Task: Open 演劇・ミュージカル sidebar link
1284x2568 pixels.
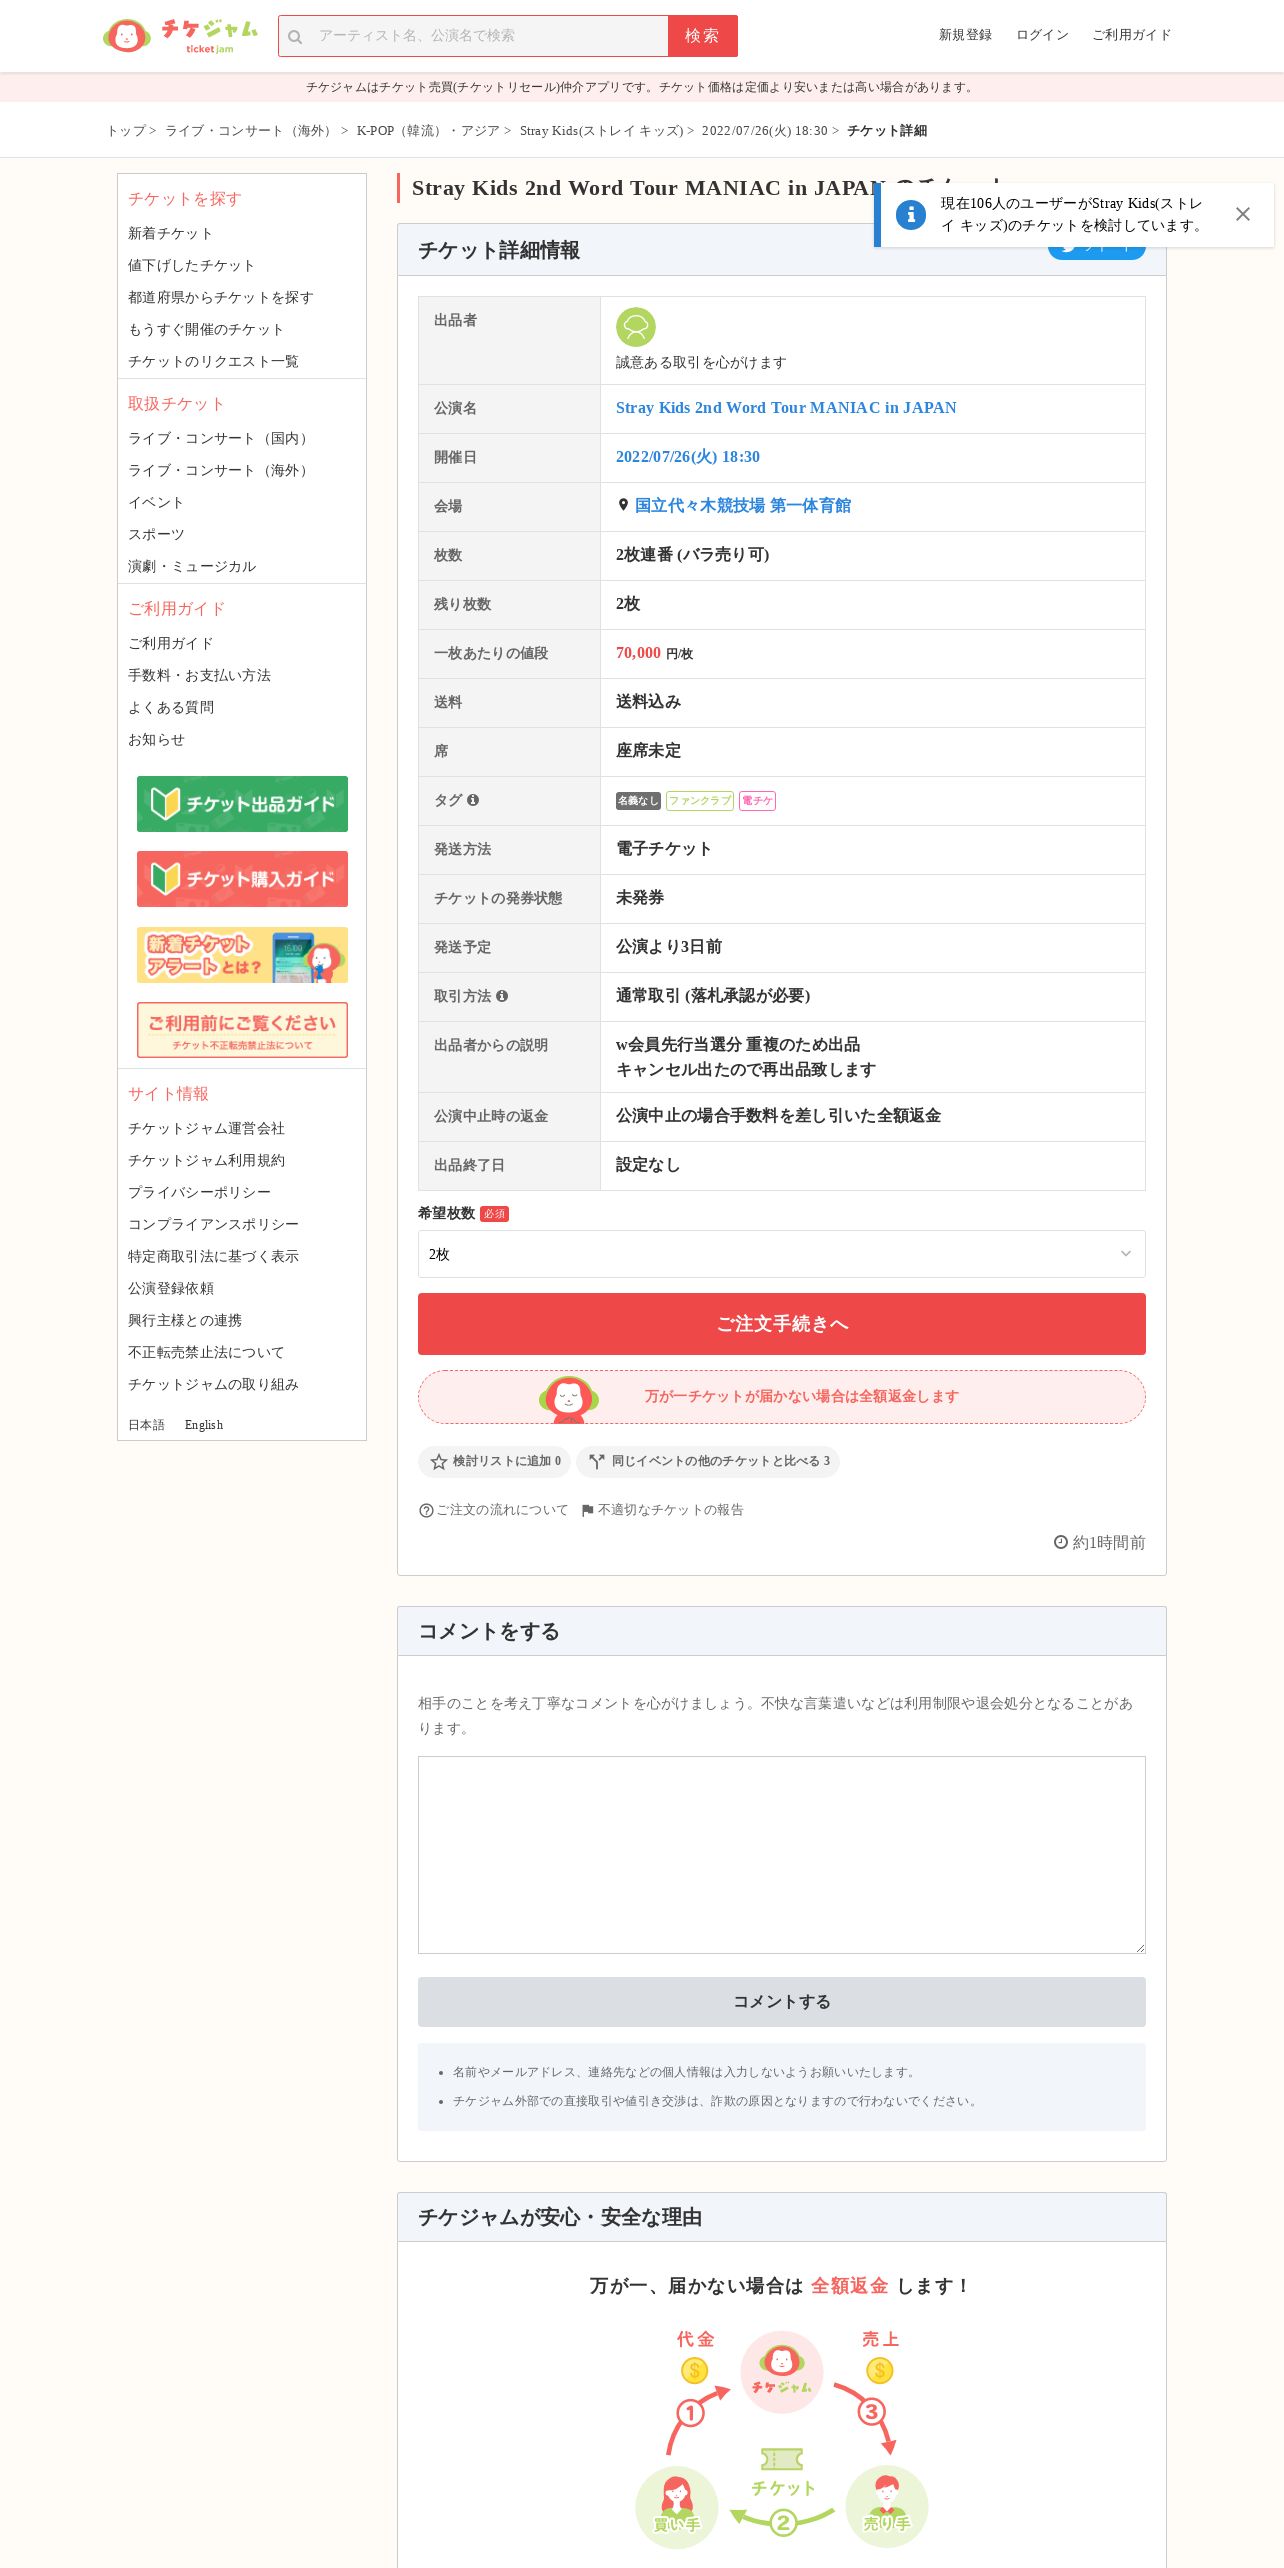Action: click(x=192, y=566)
